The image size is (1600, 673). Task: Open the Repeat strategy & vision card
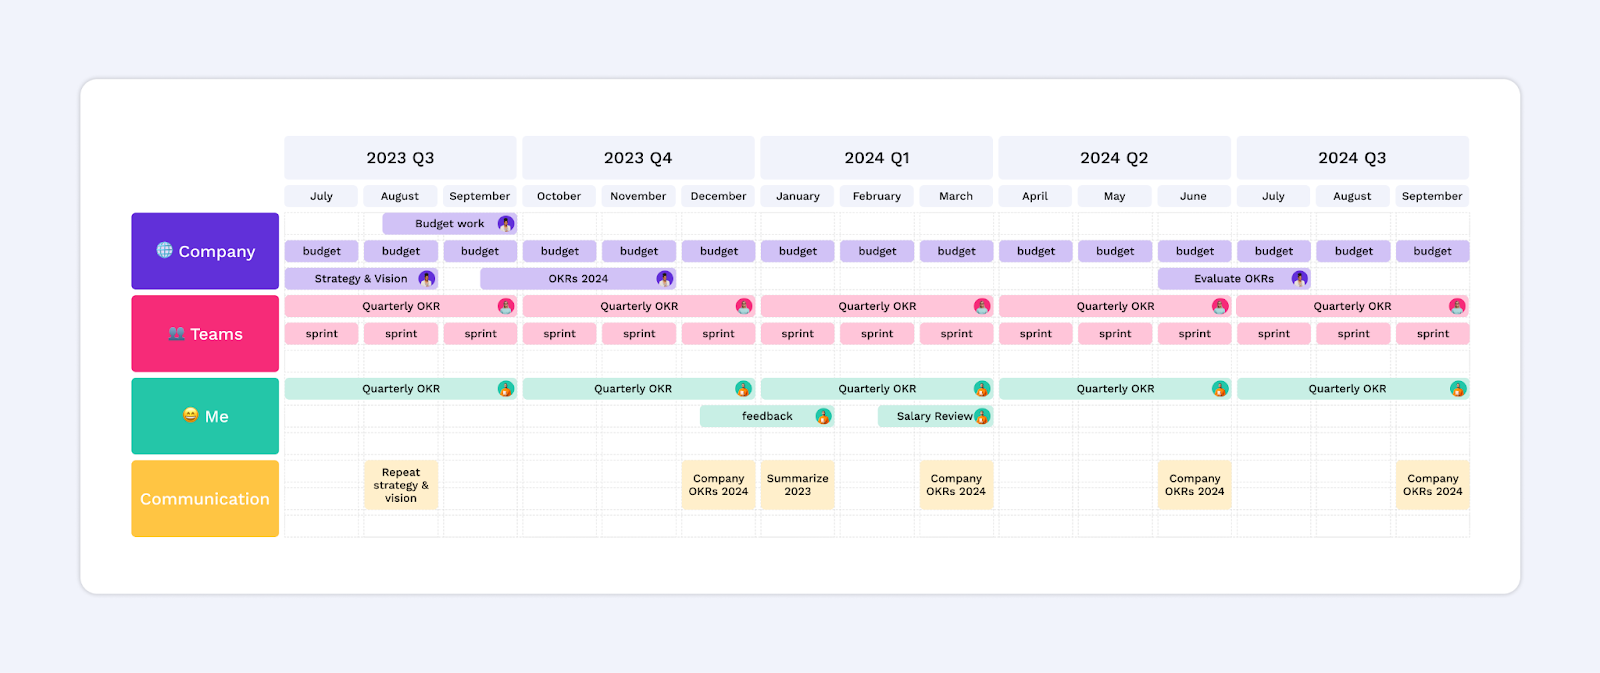(x=400, y=485)
